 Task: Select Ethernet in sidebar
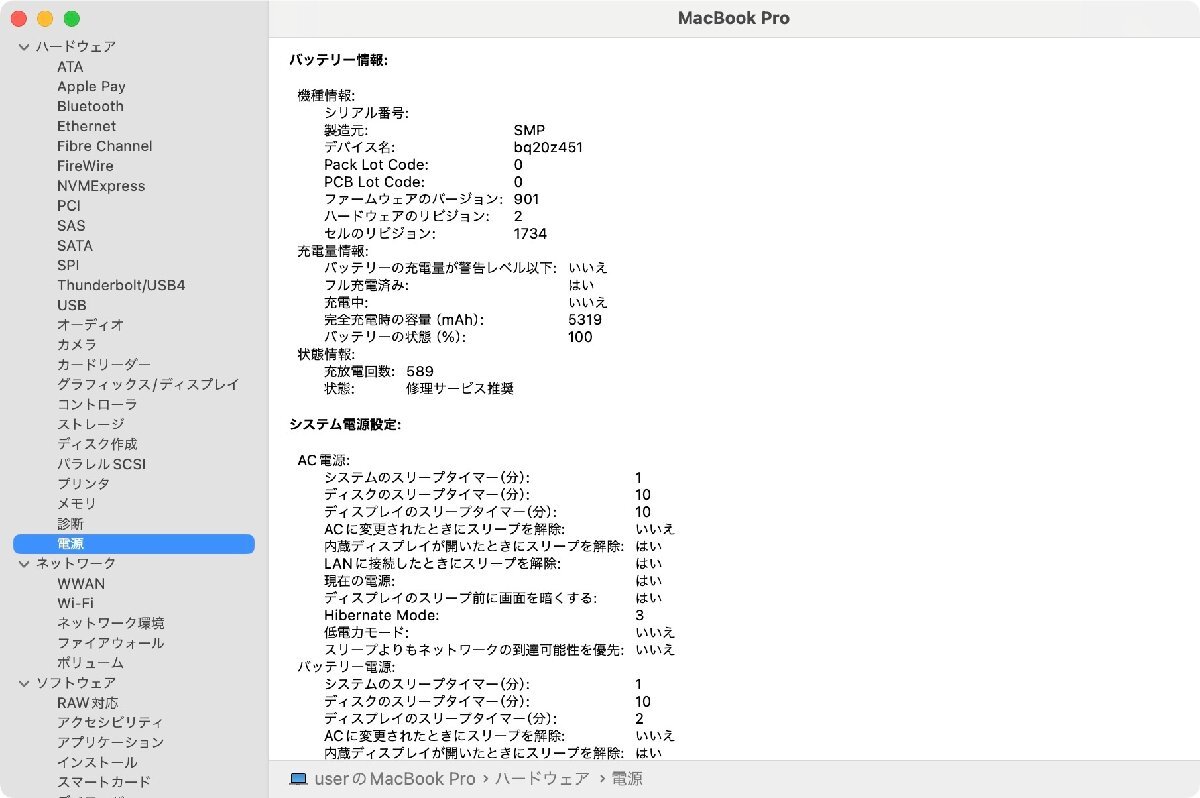(x=86, y=126)
